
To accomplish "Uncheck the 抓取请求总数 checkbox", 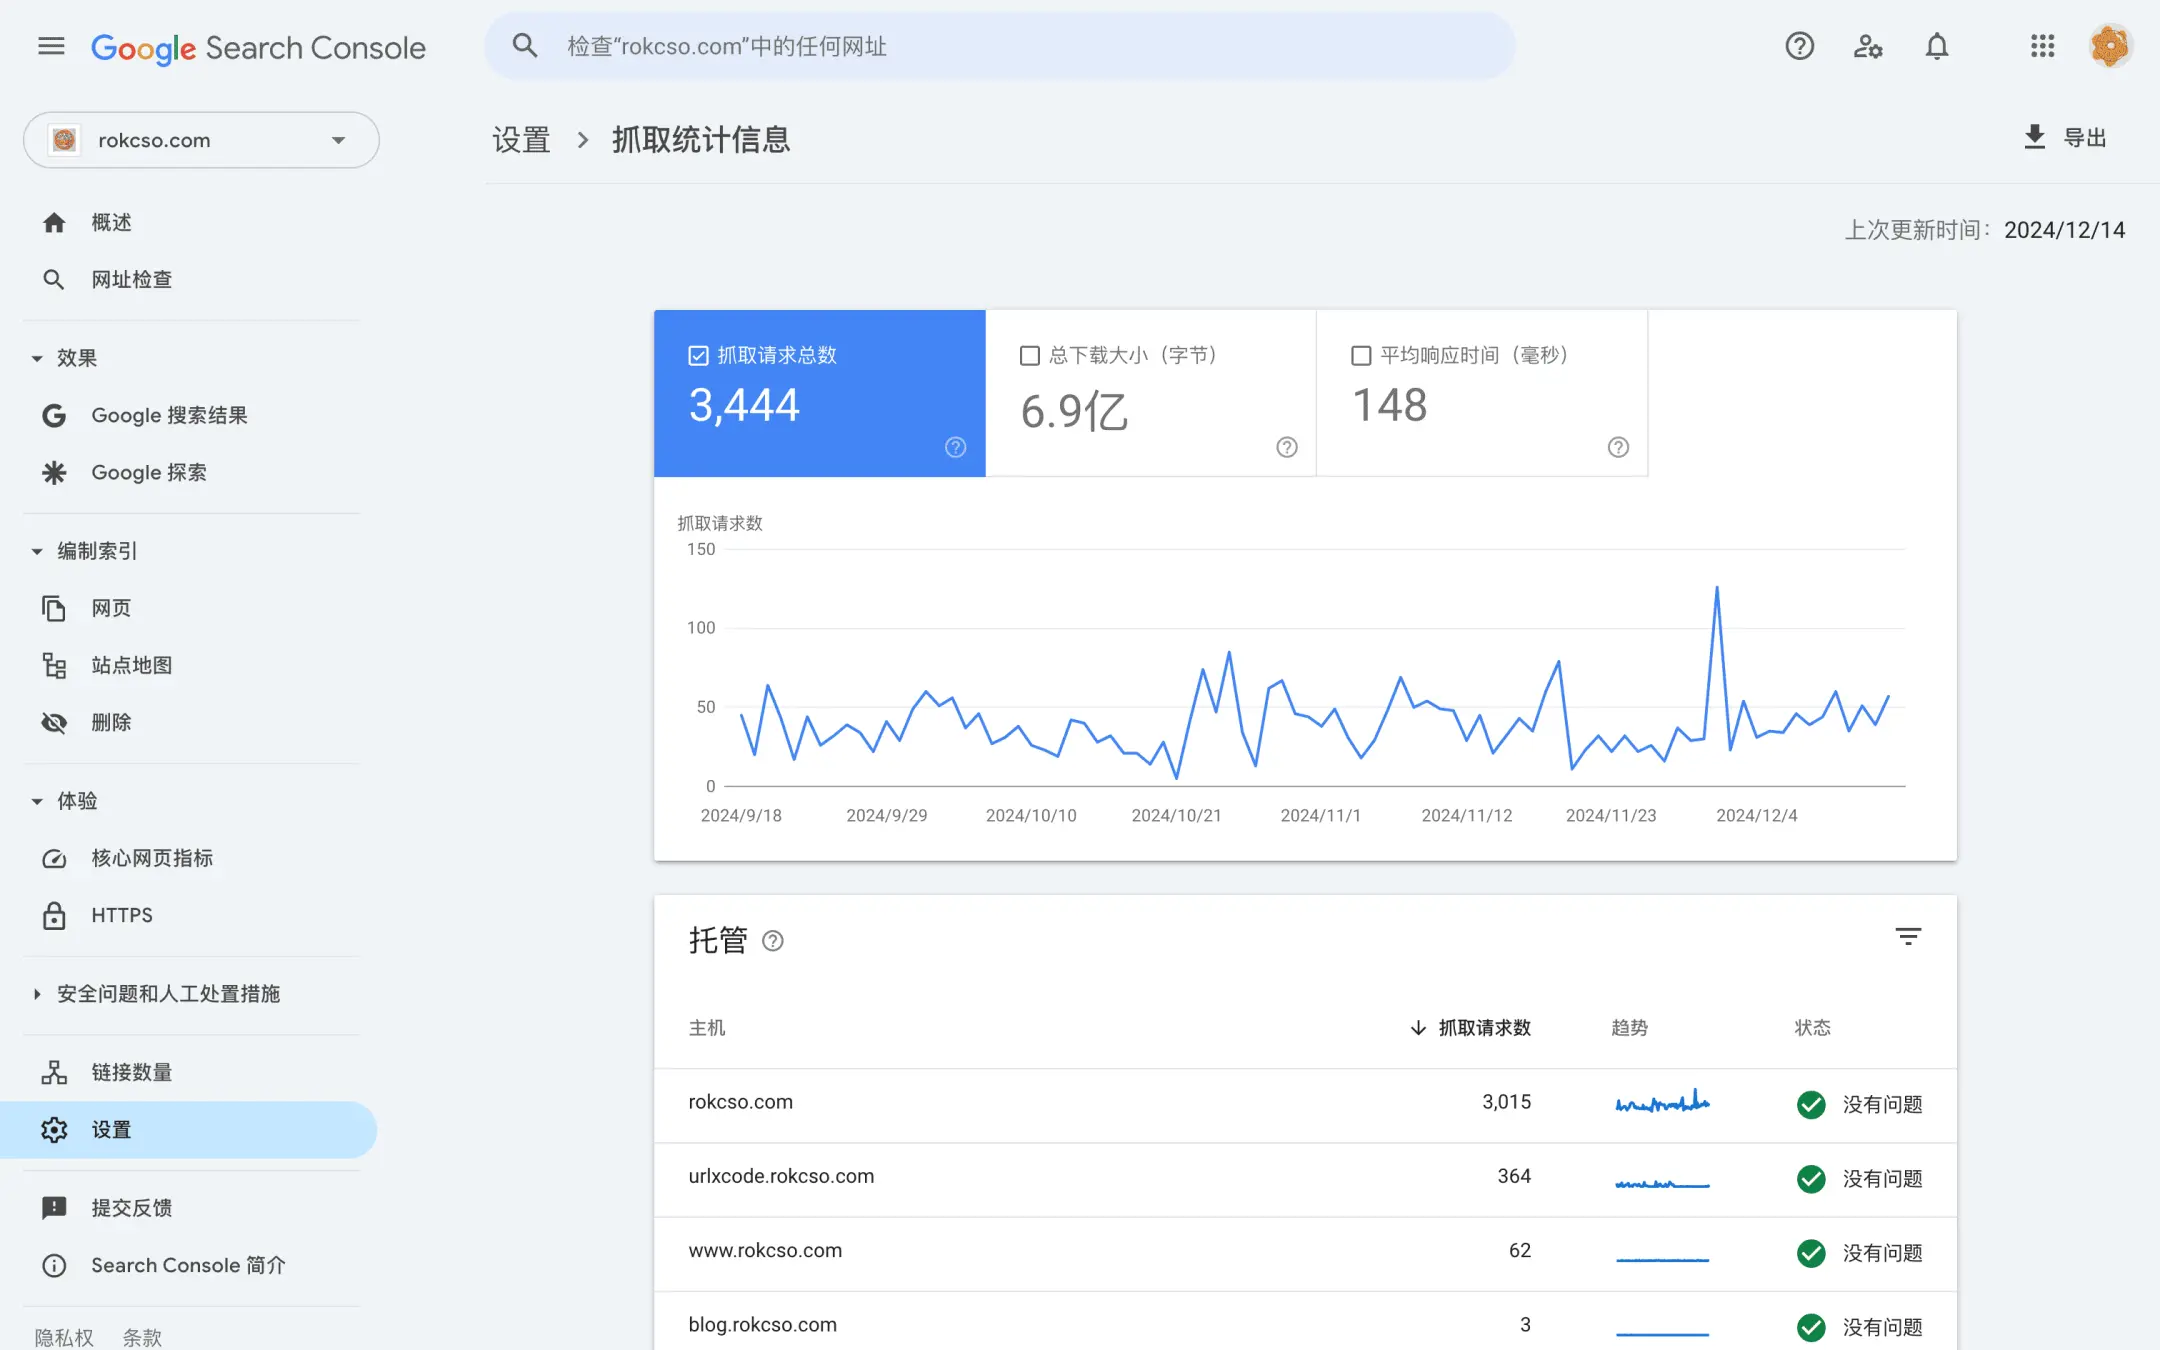I will click(x=698, y=355).
